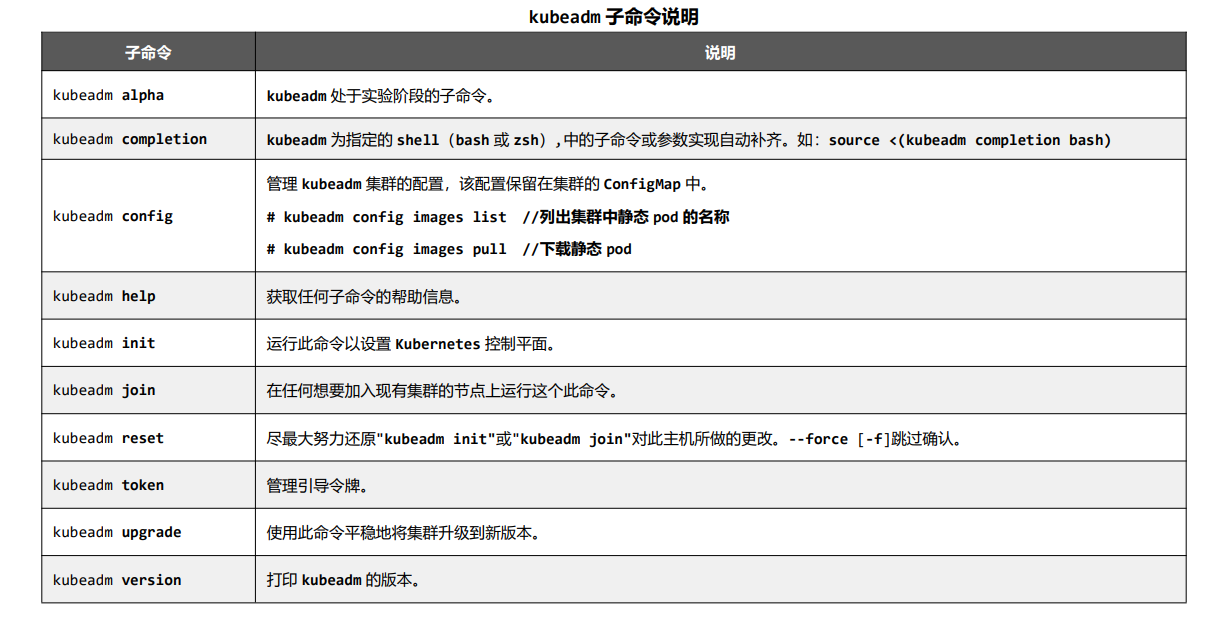Click the kubeadm version cell
Image resolution: width=1206 pixels, height=639 pixels.
point(116,579)
